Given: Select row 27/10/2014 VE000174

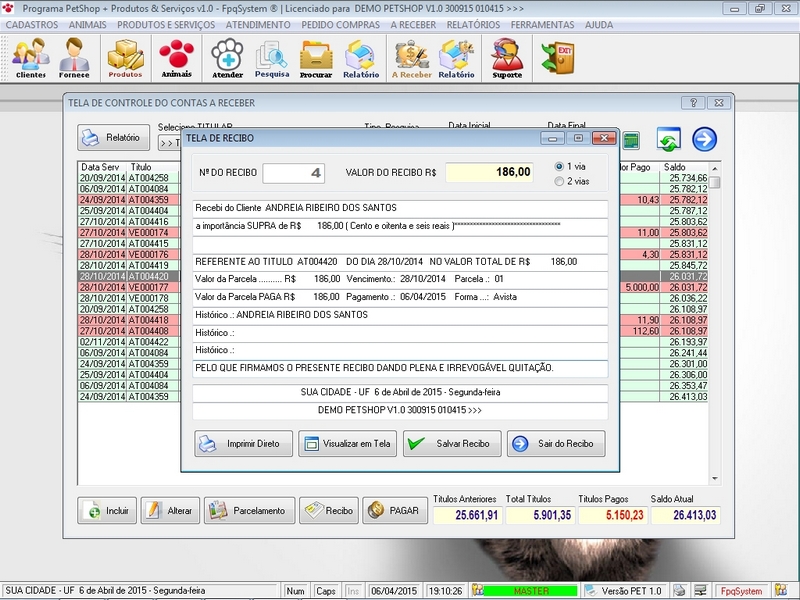Looking at the screenshot, I should point(129,232).
